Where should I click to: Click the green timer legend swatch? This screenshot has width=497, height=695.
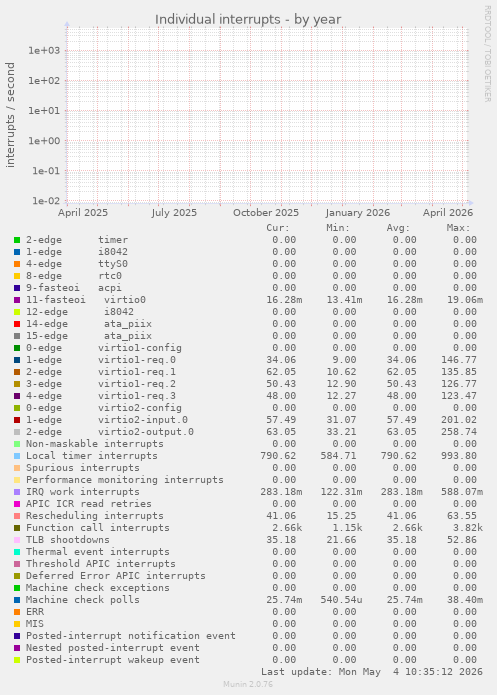pos(17,240)
